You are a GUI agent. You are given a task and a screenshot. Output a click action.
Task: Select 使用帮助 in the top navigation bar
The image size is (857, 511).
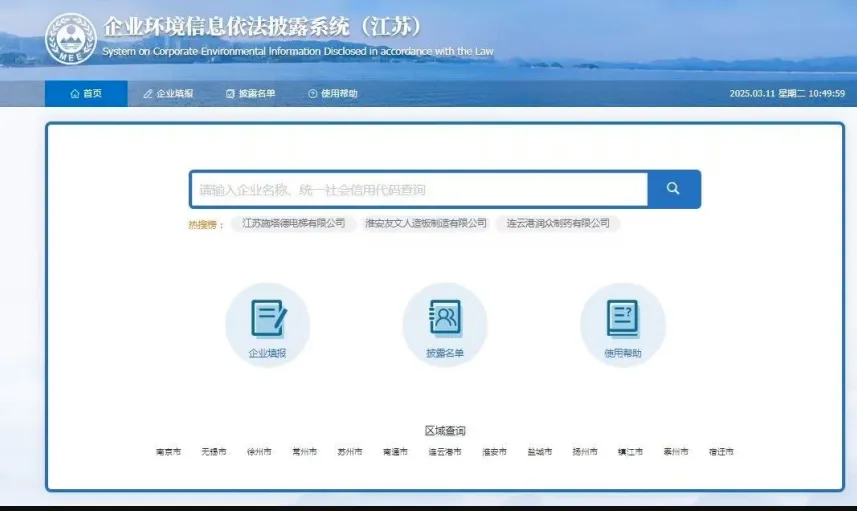[333, 94]
